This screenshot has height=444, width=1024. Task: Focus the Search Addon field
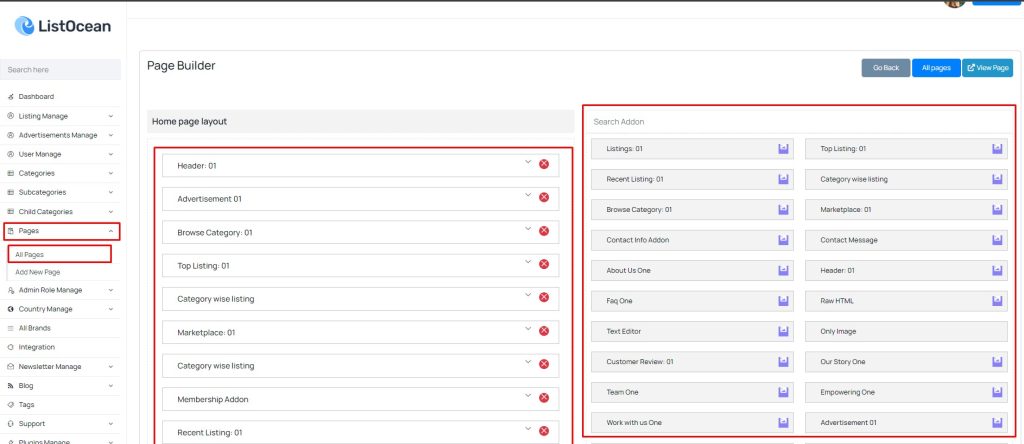pos(799,122)
